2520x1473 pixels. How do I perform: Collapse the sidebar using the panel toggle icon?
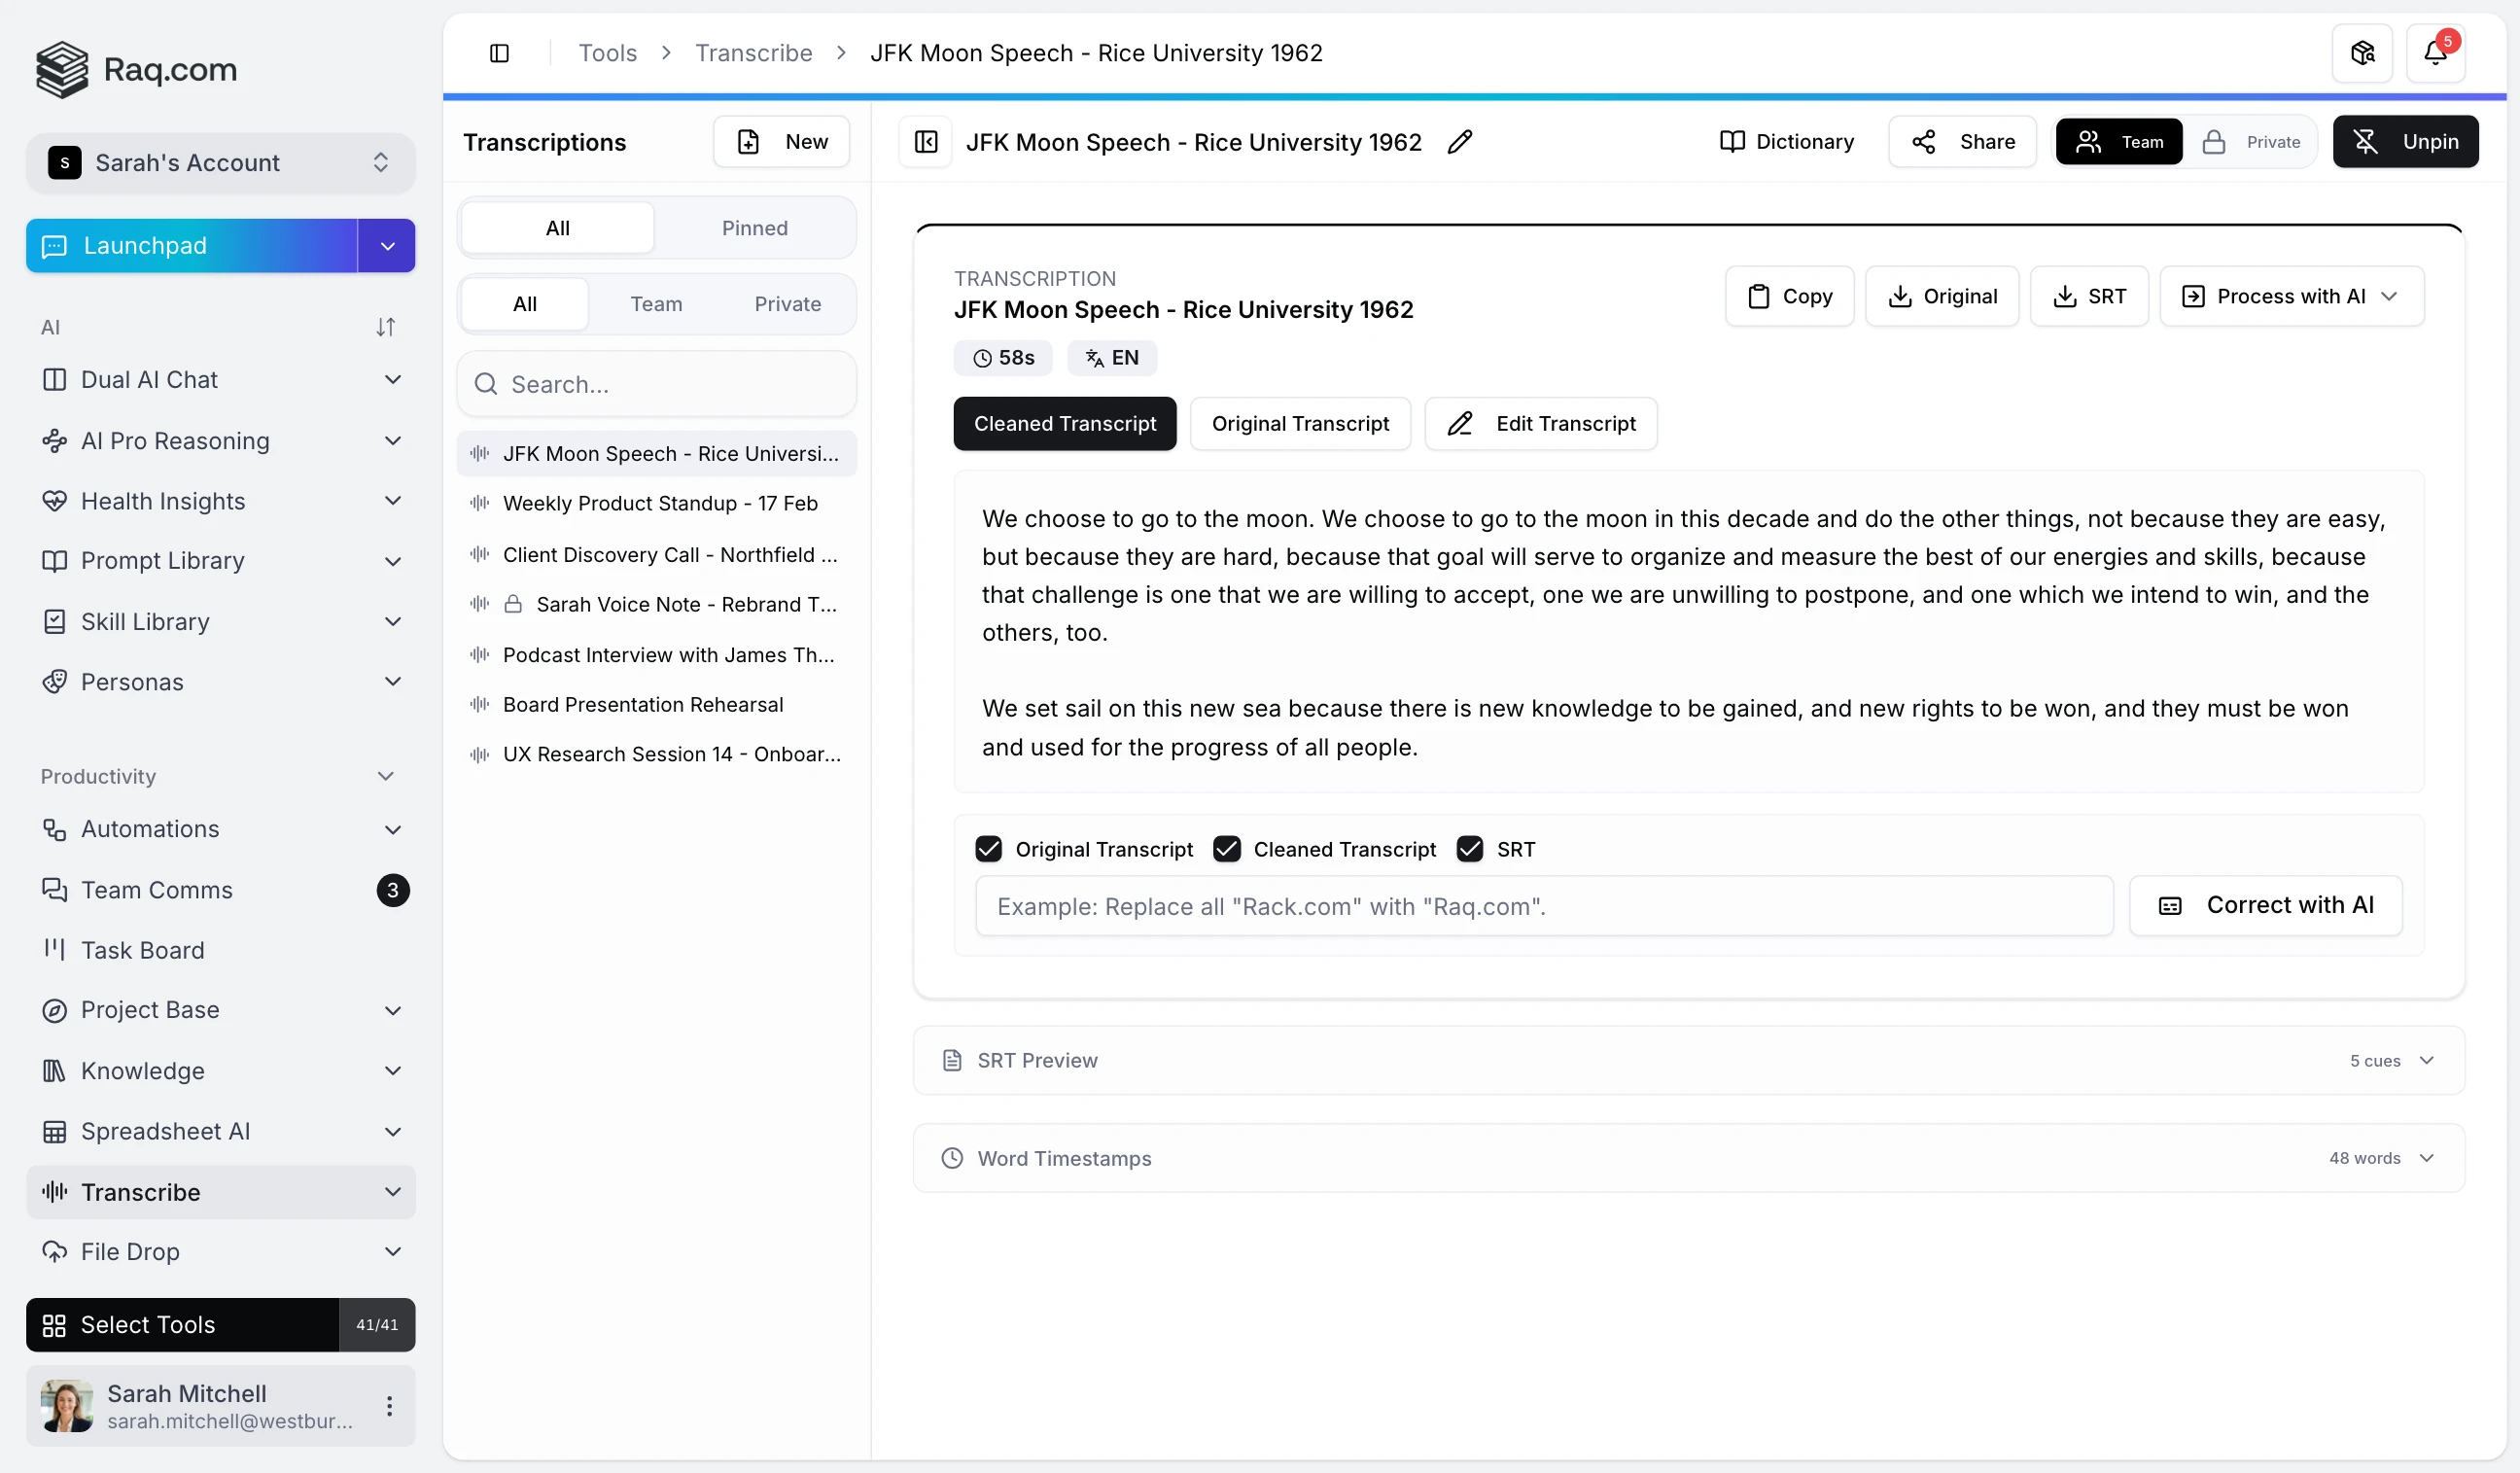point(500,52)
